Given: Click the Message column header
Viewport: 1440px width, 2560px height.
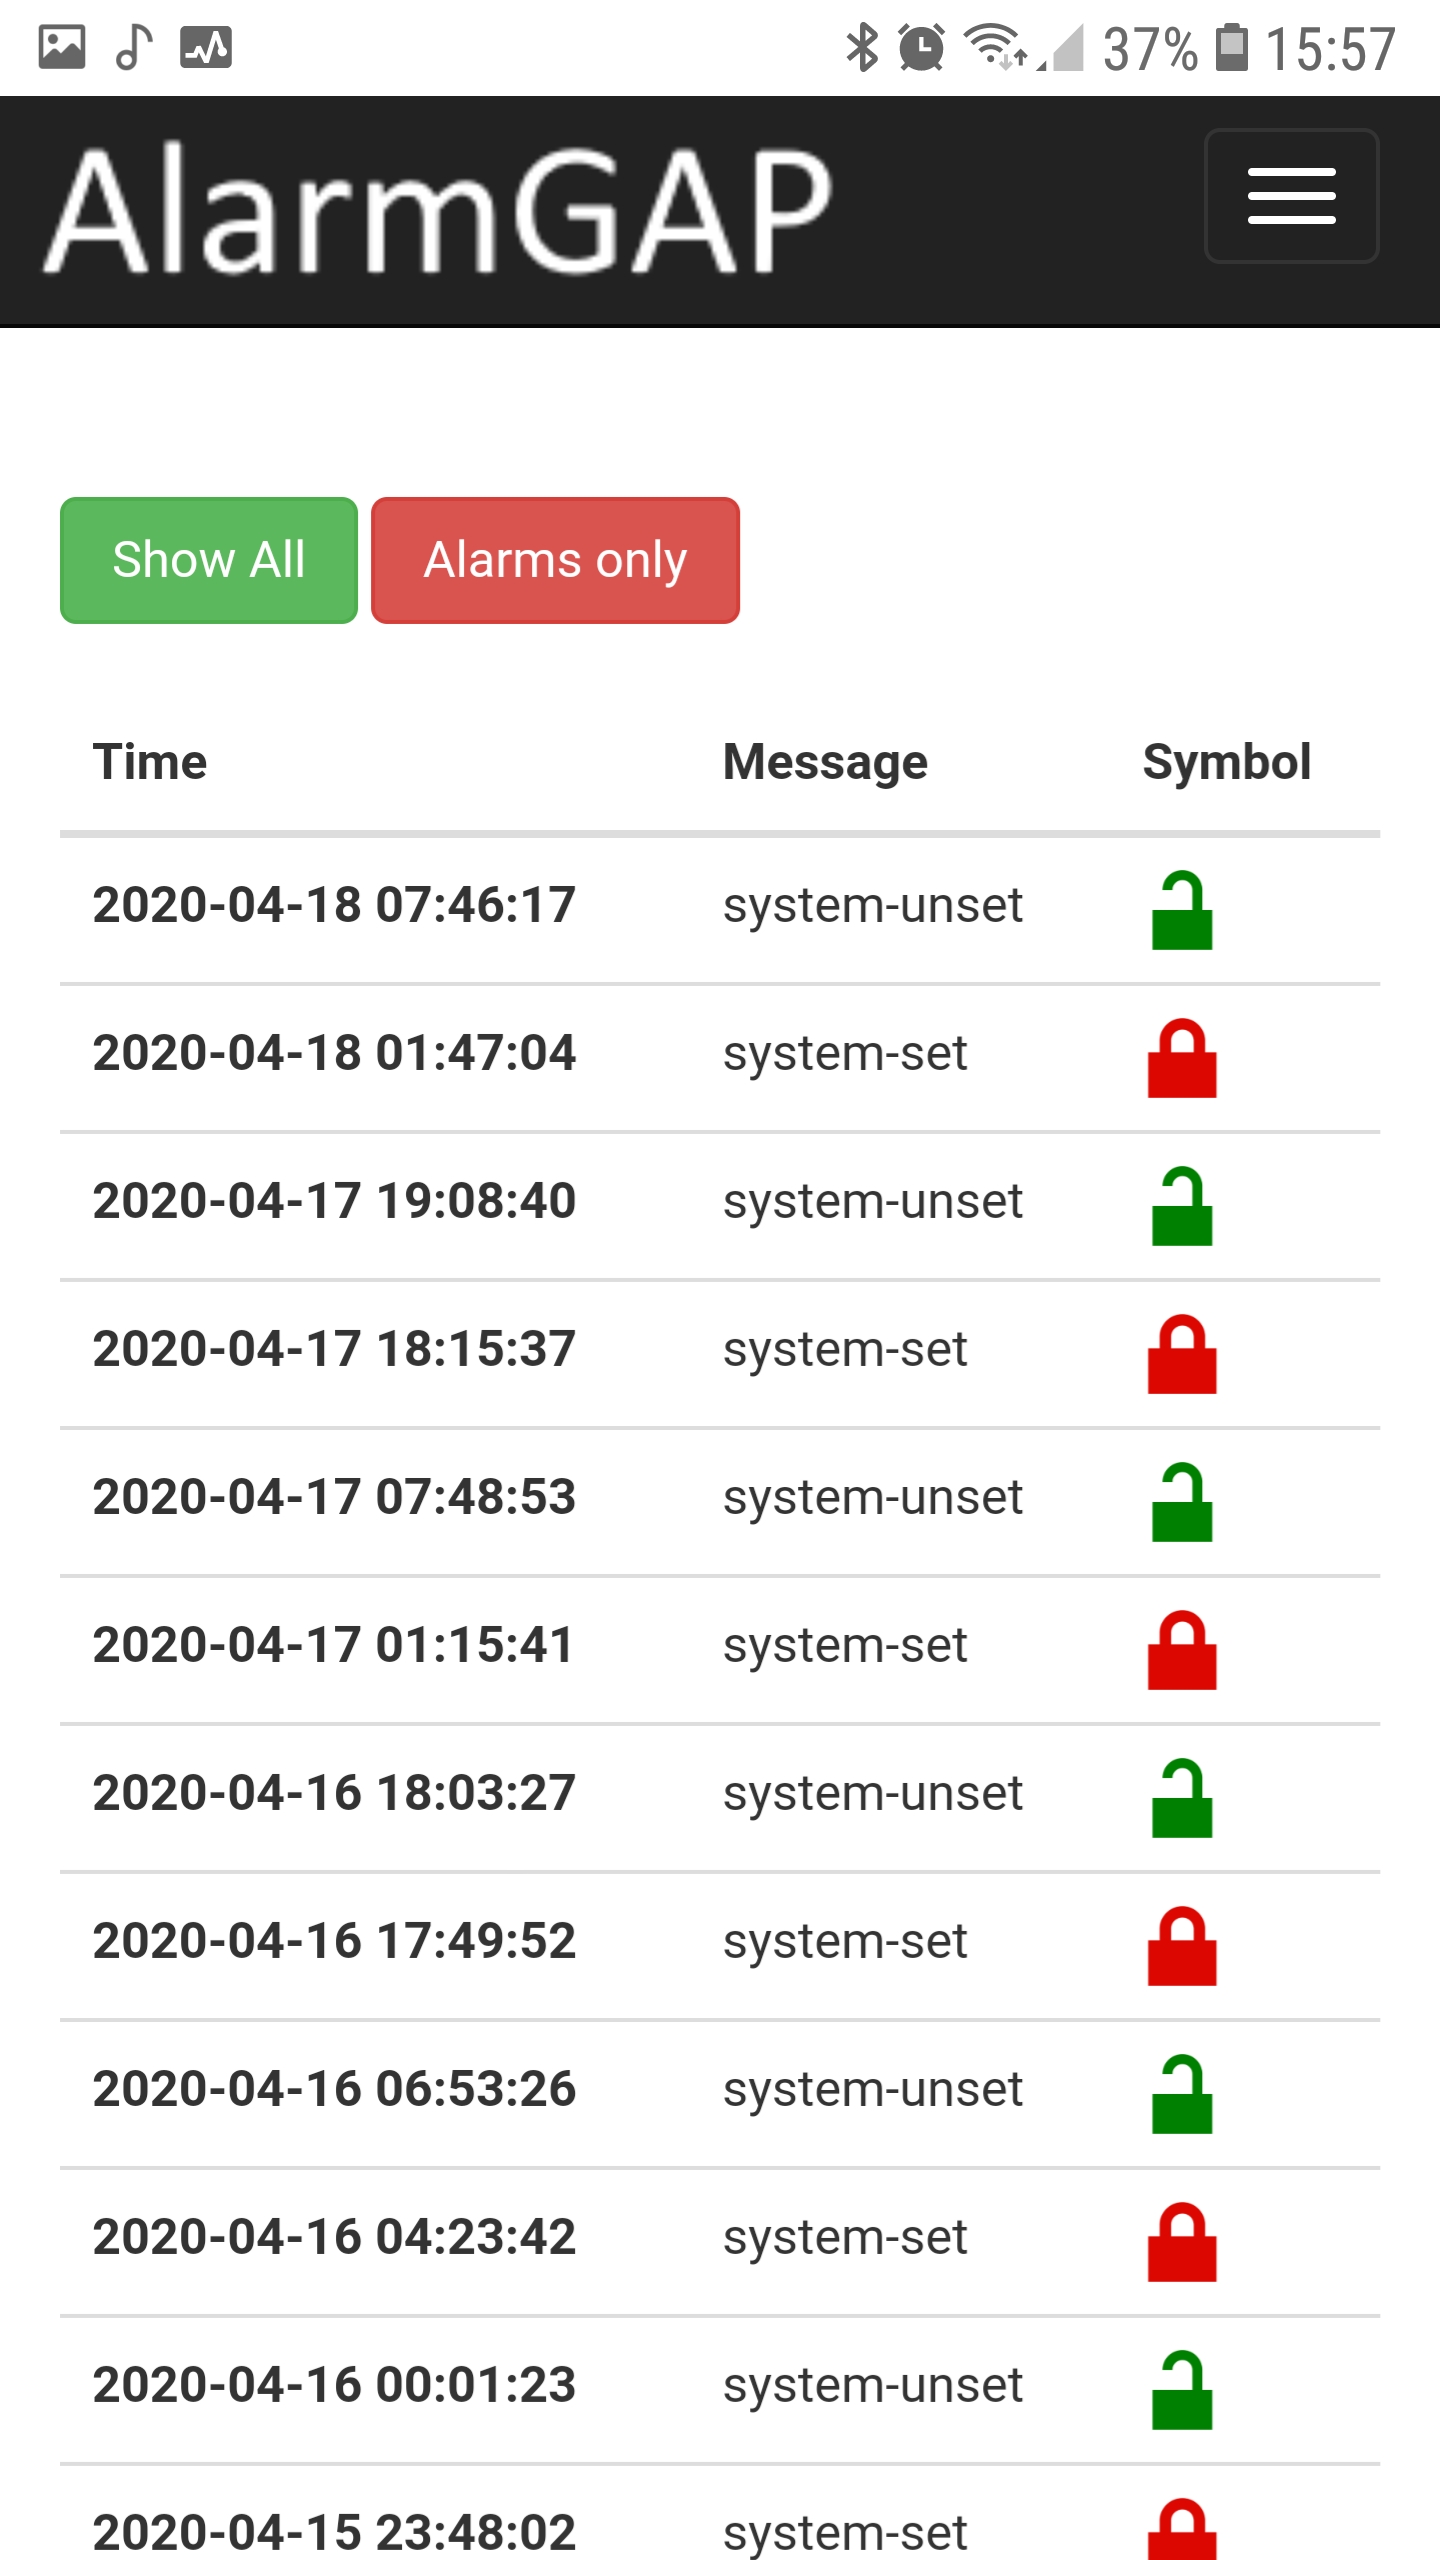Looking at the screenshot, I should [825, 762].
